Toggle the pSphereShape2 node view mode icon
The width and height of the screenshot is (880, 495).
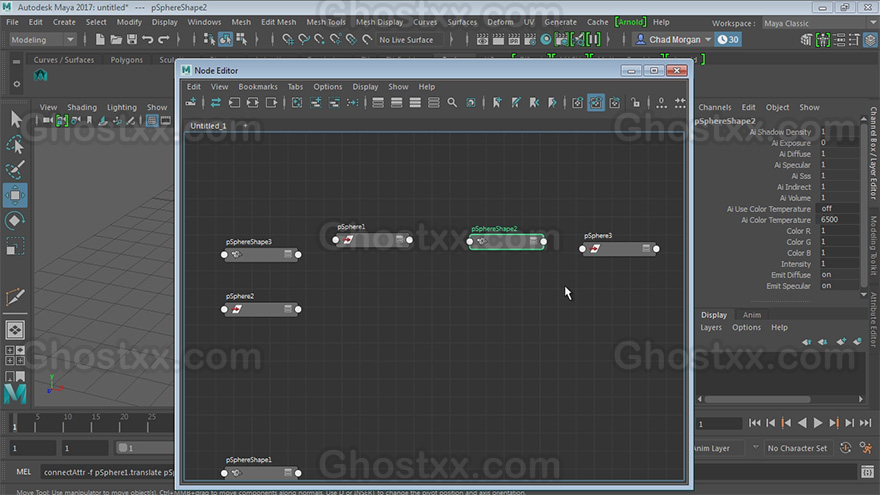point(533,241)
